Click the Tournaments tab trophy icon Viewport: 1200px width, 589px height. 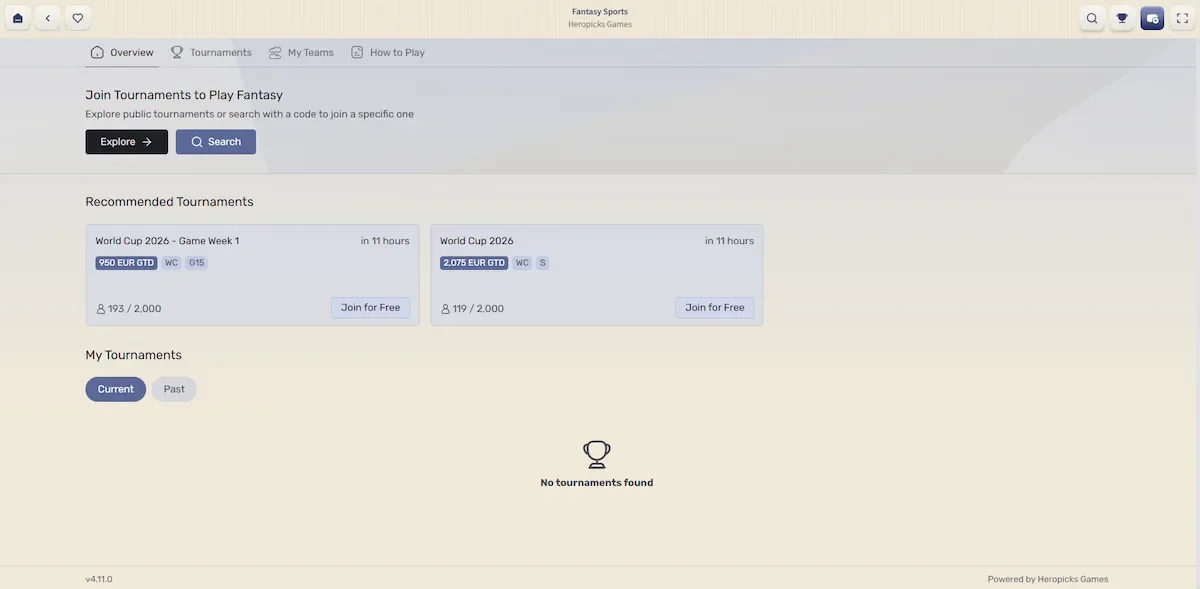[177, 52]
